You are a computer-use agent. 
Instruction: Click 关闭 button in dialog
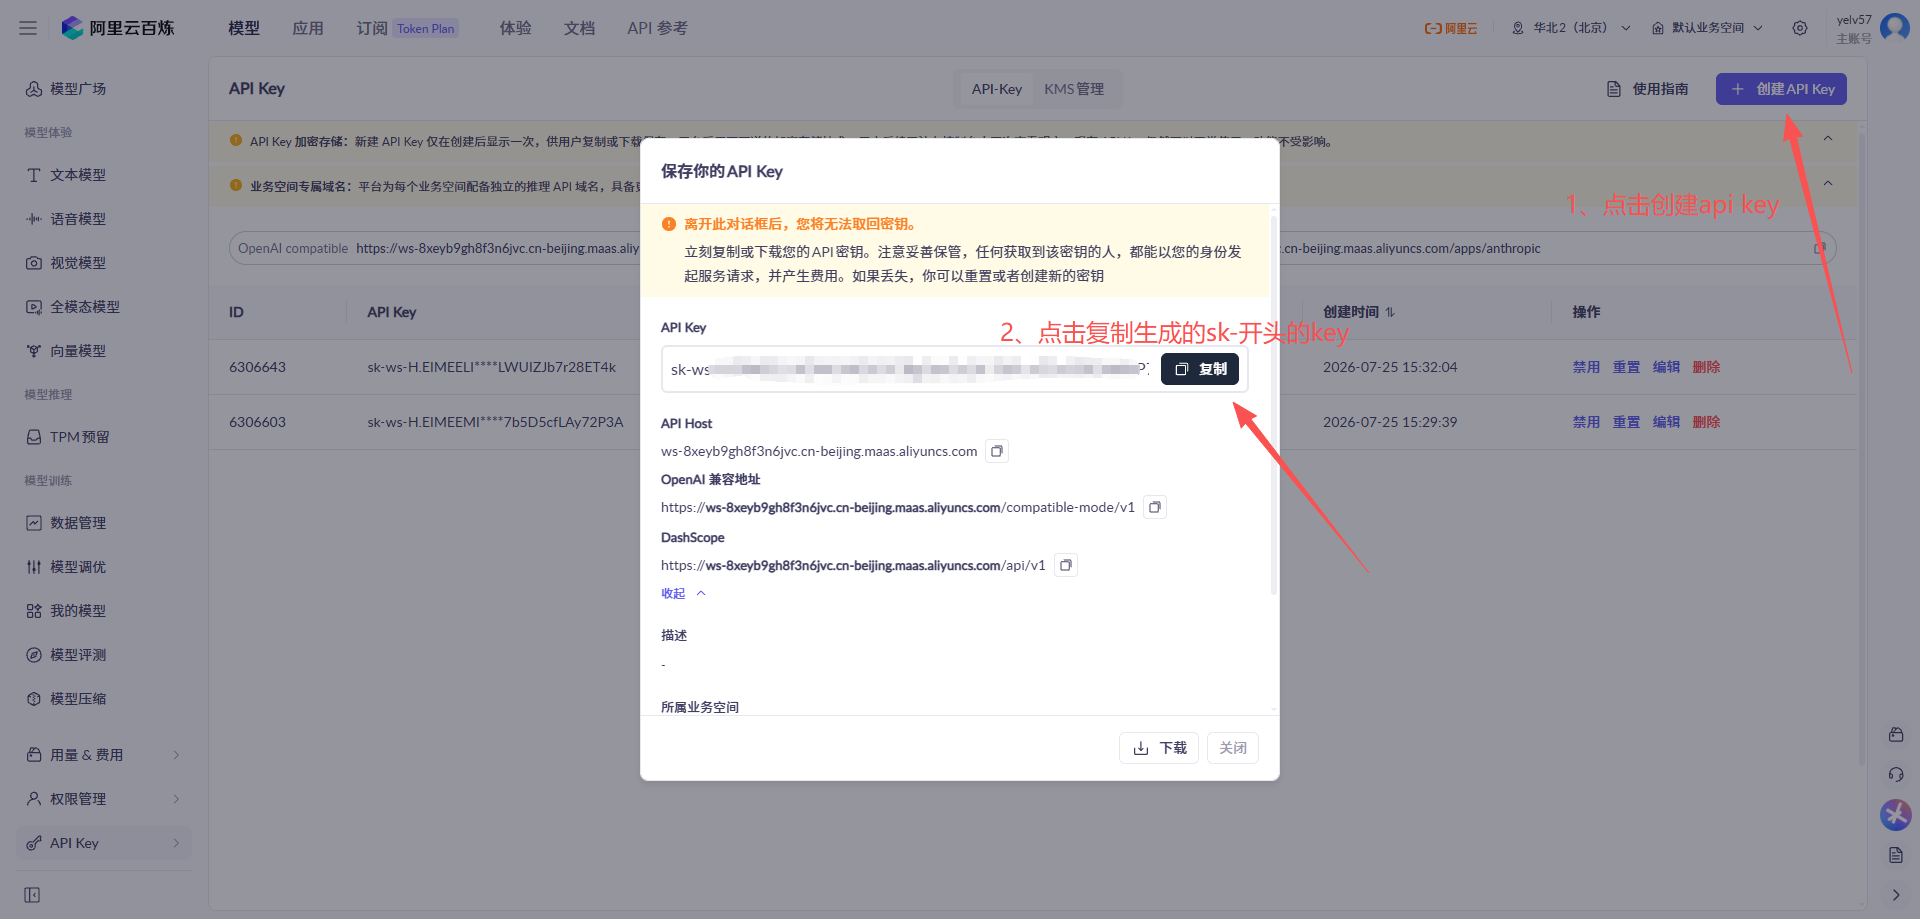pyautogui.click(x=1233, y=748)
